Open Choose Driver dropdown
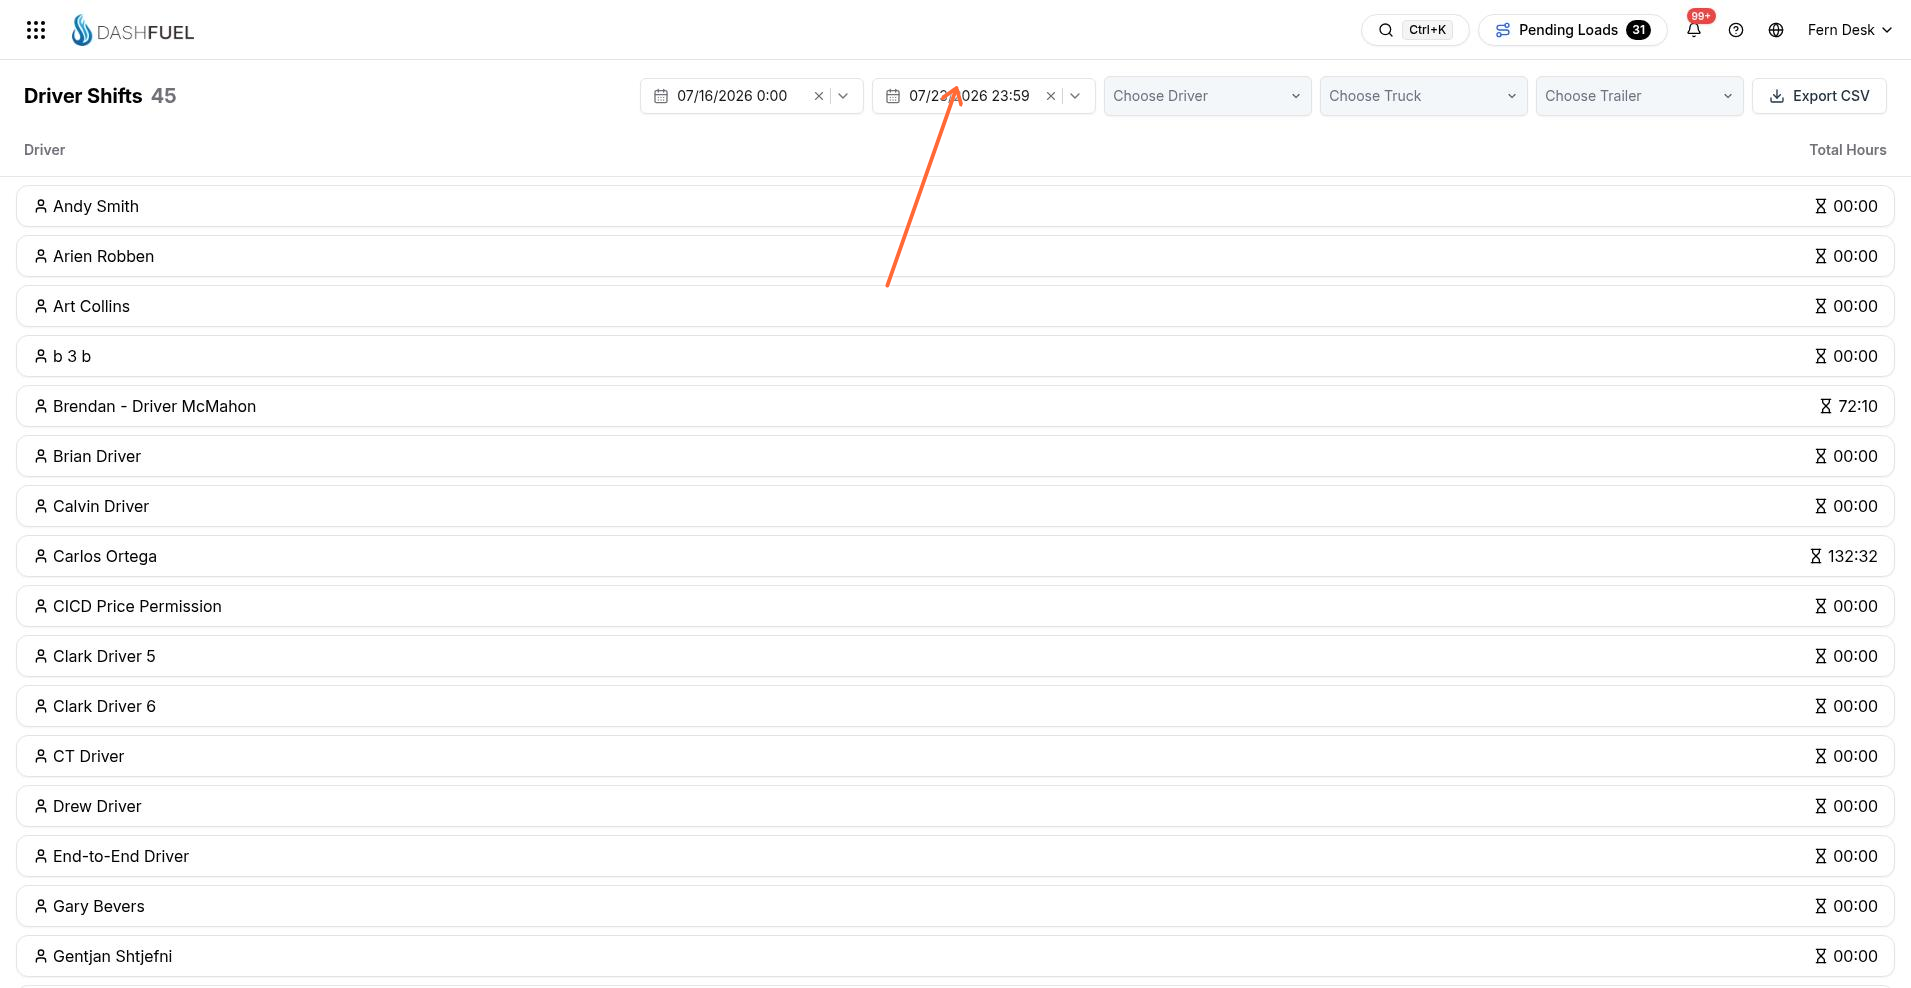 click(1207, 96)
